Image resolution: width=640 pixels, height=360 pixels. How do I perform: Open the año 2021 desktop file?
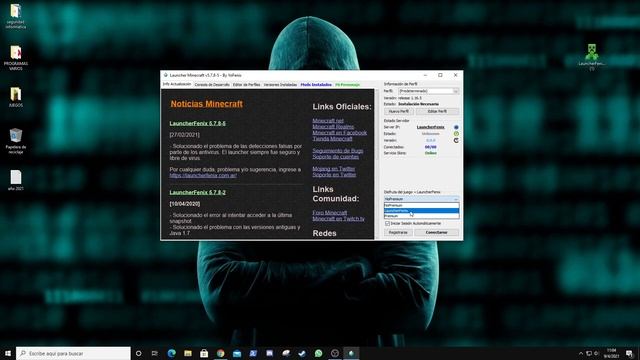tap(16, 180)
